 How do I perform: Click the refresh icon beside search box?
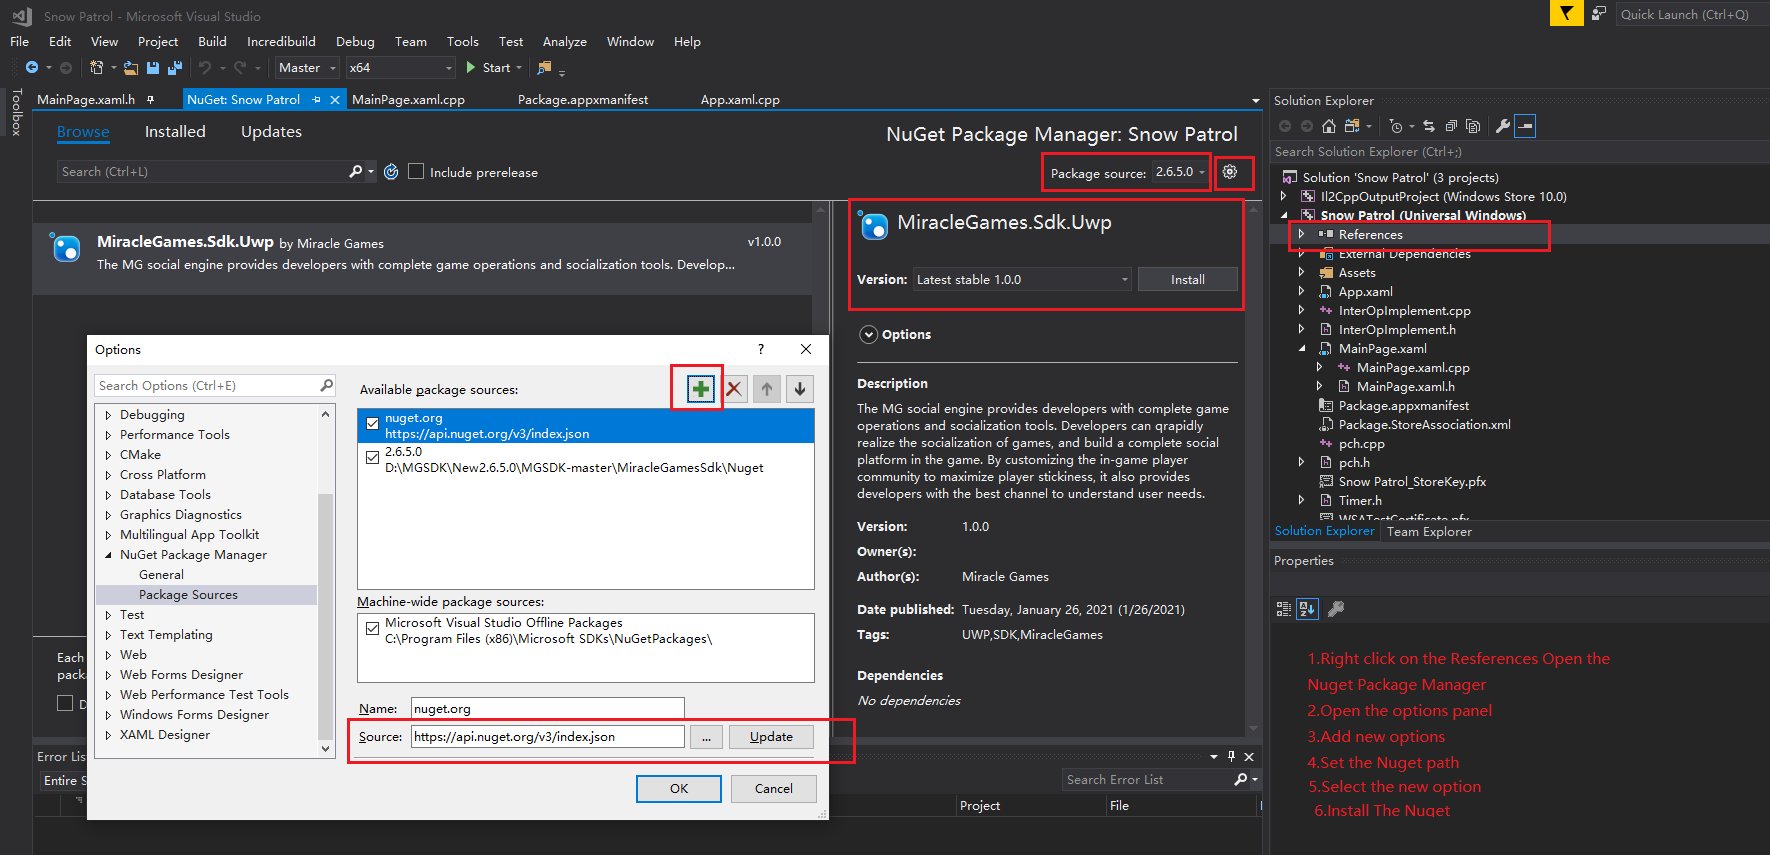tap(391, 172)
